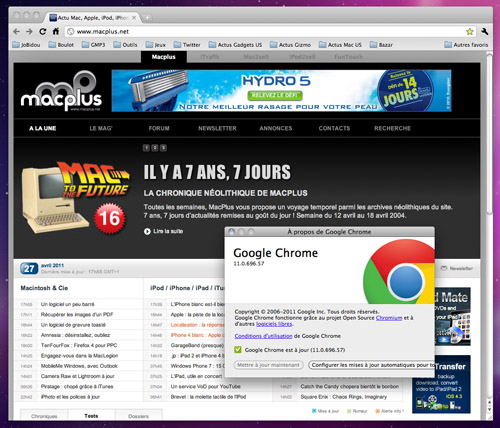Switch to the Dossiers tab
This screenshot has height=428, width=500.
click(x=138, y=416)
